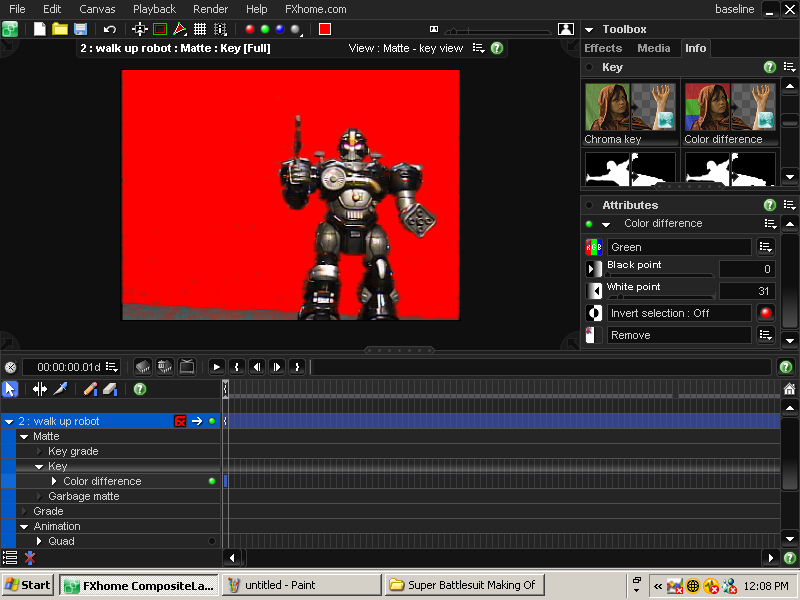Open untitled - Paint from taskbar
This screenshot has width=800, height=600.
[301, 585]
